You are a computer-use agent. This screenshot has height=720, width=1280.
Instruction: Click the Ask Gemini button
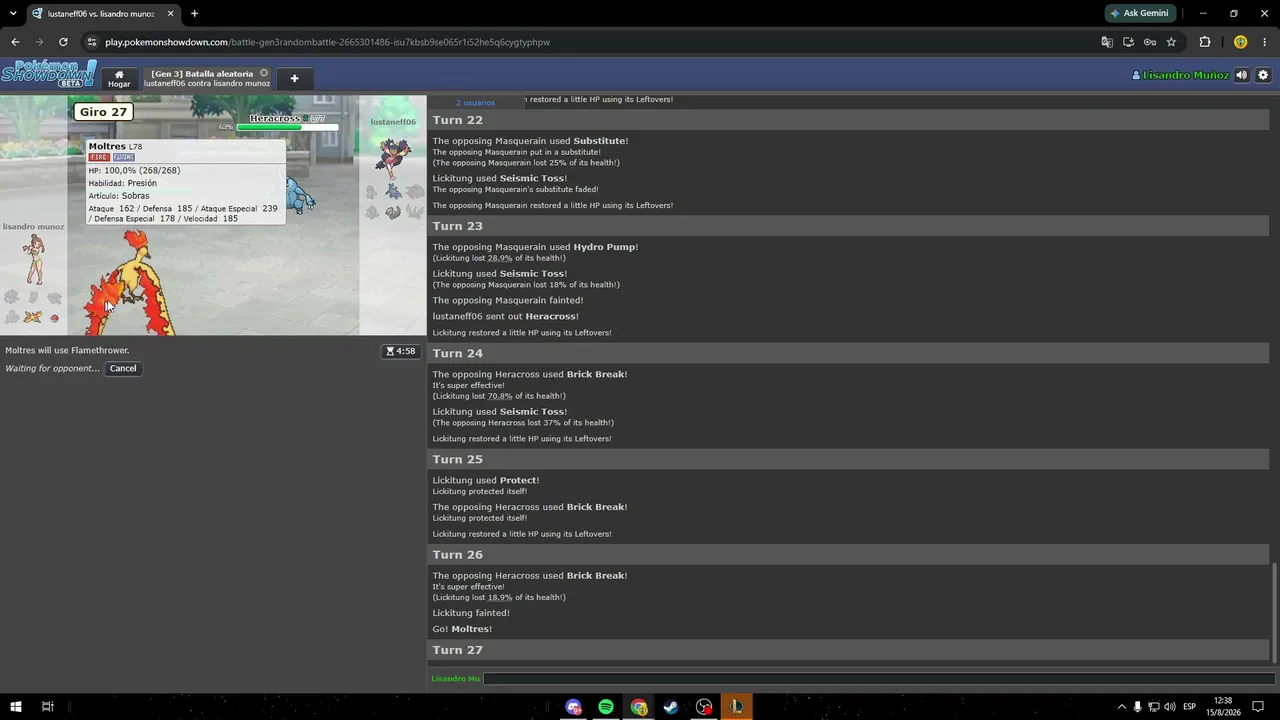1141,13
